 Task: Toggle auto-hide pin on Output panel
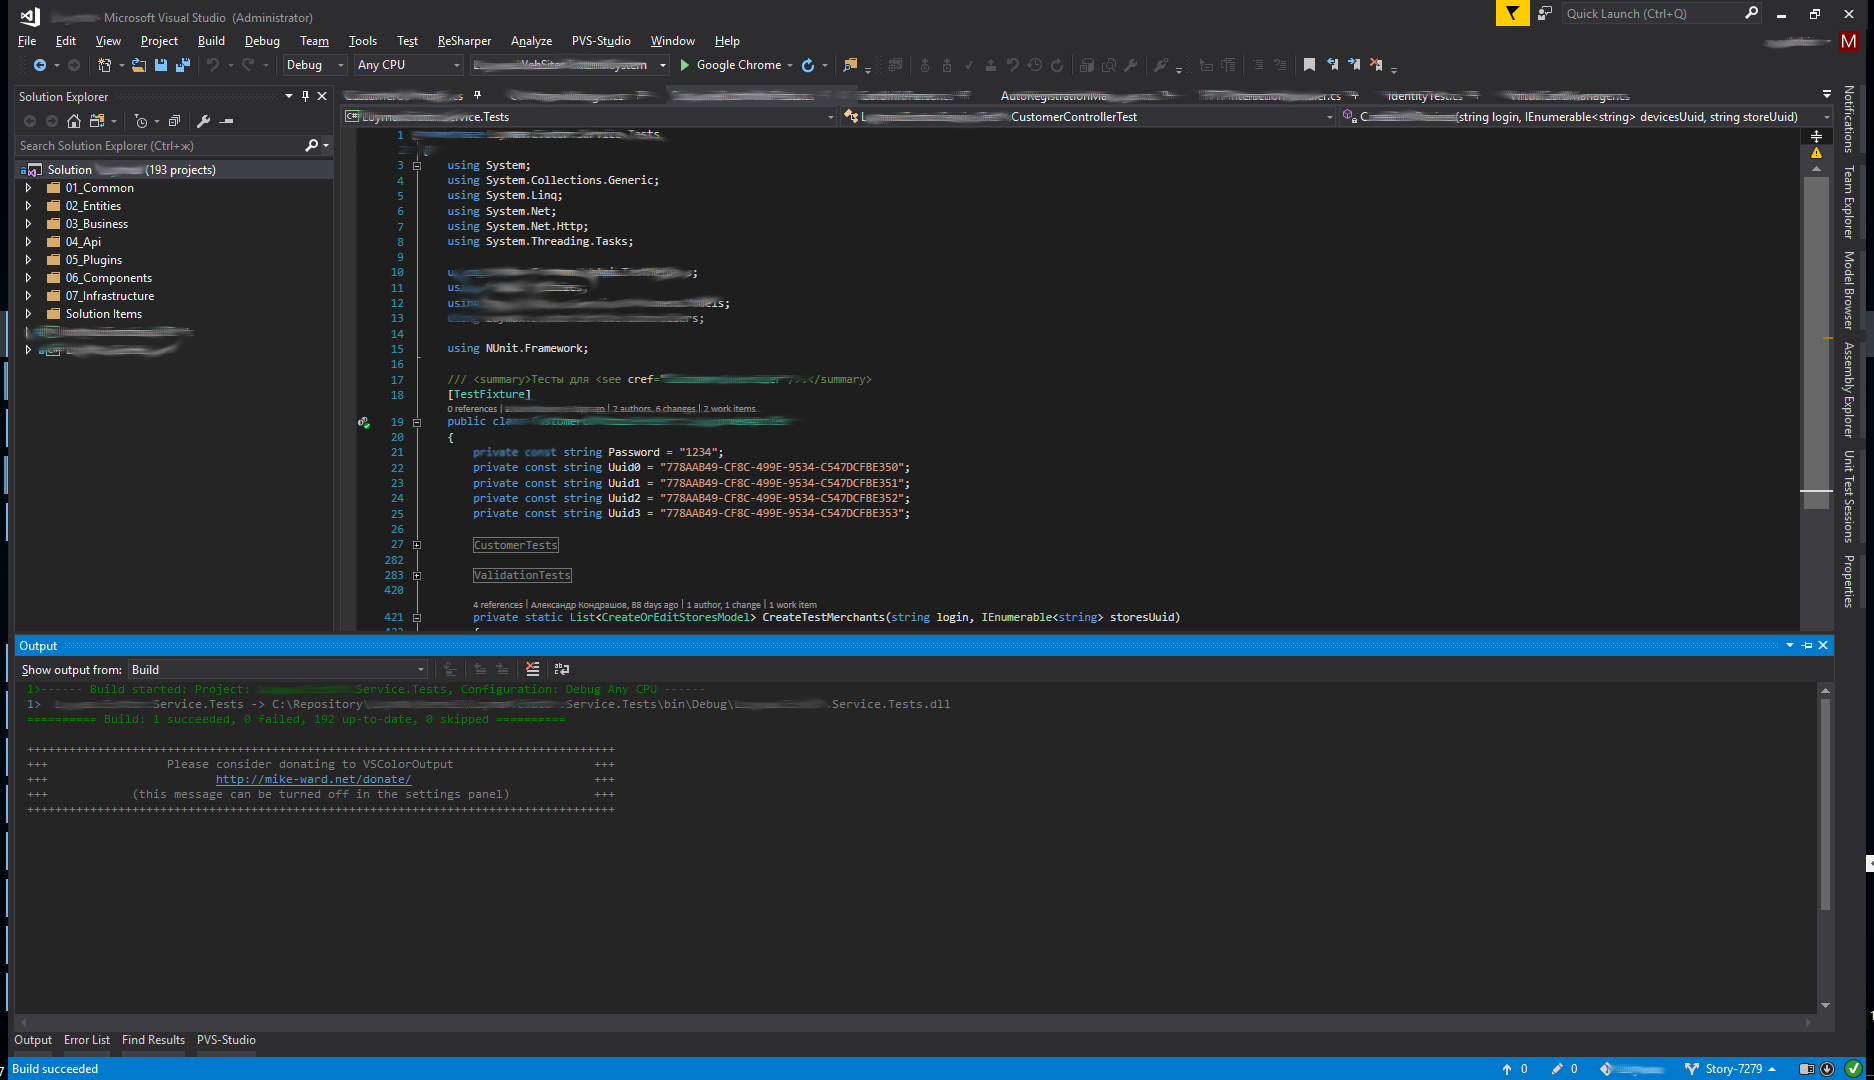coord(1807,645)
